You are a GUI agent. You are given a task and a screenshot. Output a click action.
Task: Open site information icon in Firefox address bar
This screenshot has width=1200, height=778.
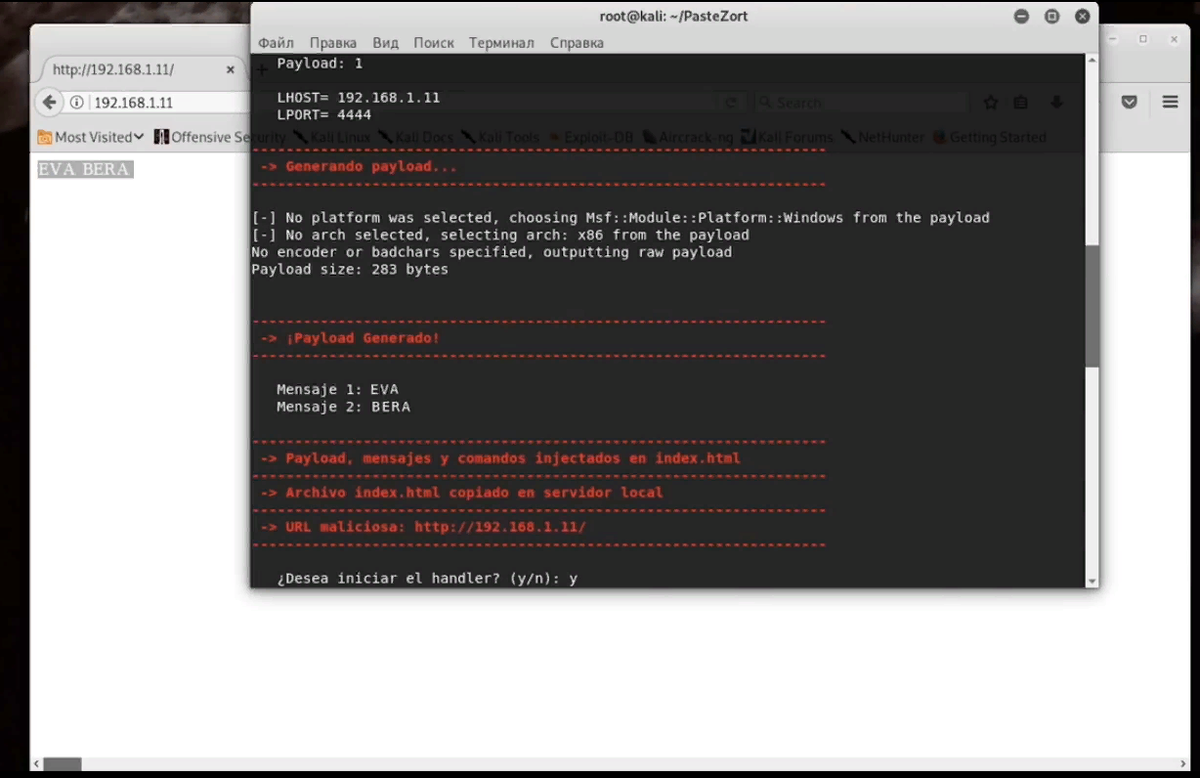tap(77, 103)
